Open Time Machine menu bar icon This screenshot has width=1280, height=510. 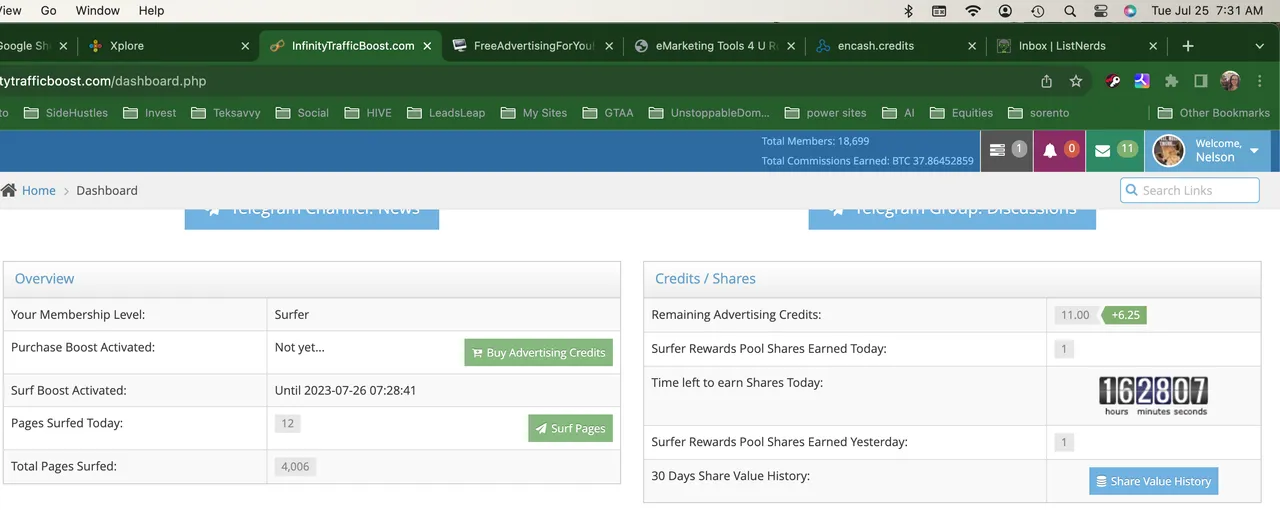[1038, 11]
